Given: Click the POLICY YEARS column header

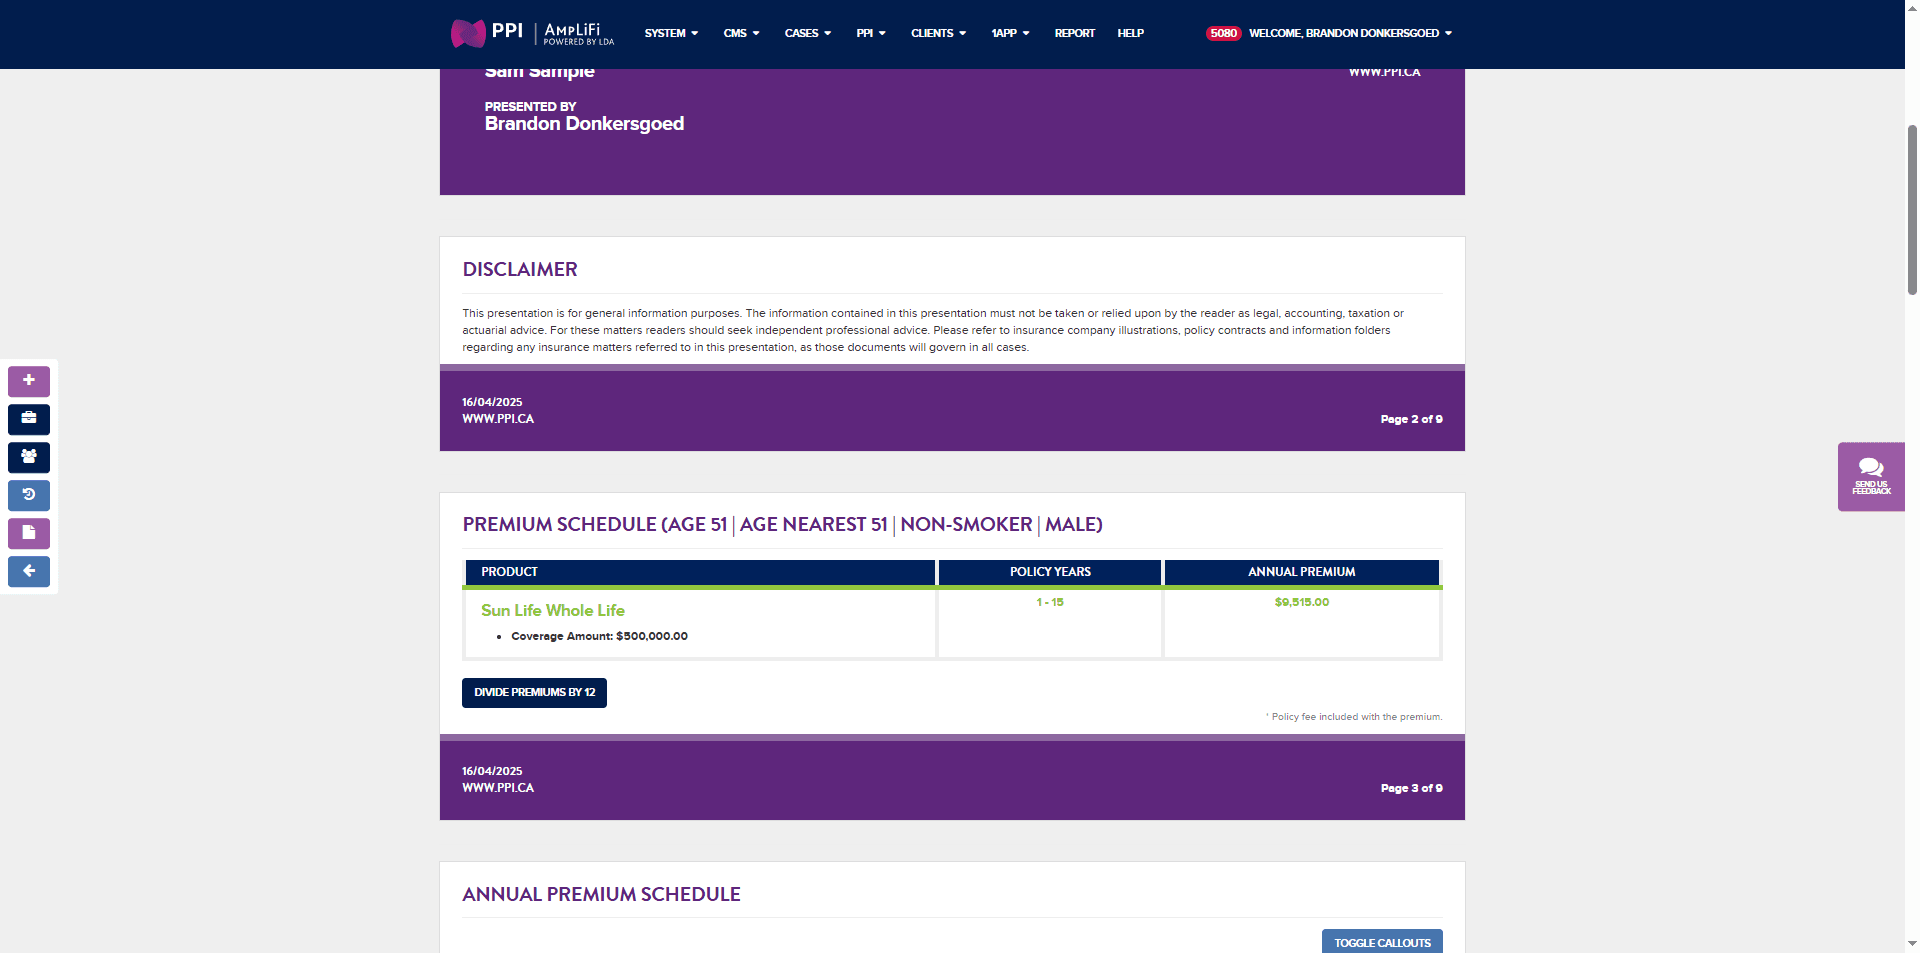Looking at the screenshot, I should pyautogui.click(x=1050, y=572).
